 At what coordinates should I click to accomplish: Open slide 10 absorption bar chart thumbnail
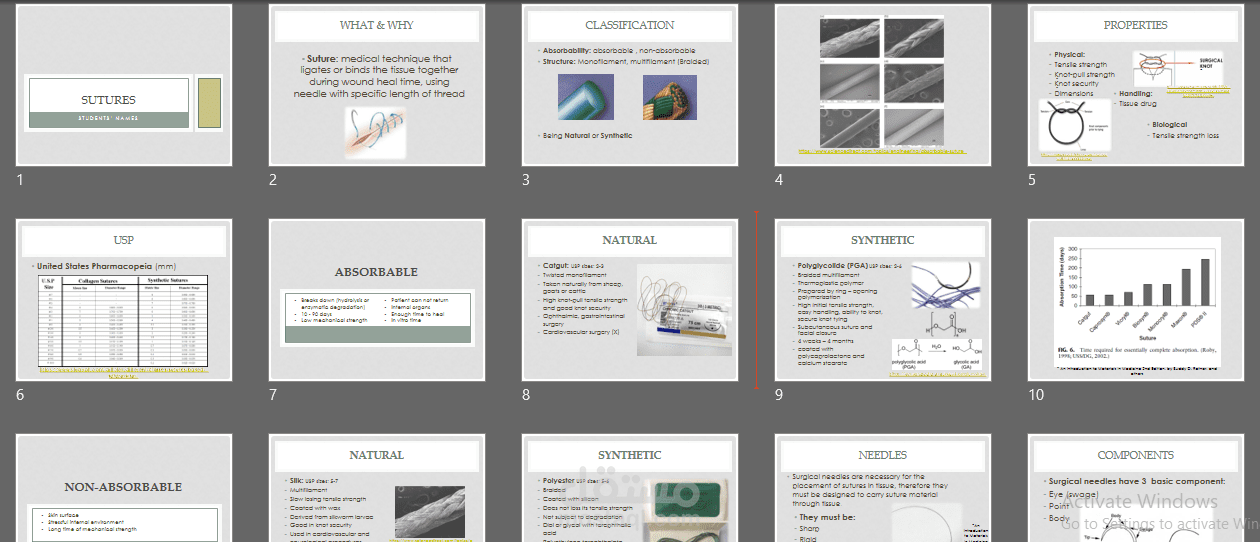click(1136, 299)
